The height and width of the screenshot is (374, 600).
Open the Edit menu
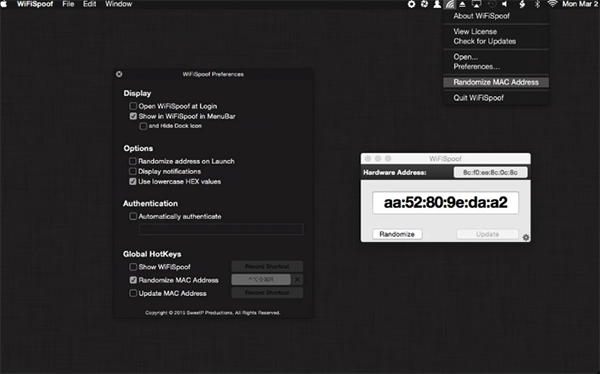pos(90,4)
